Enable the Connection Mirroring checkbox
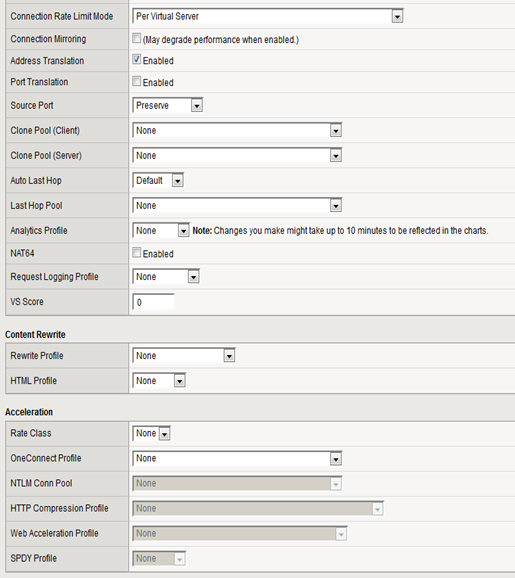Viewport: 515px width, 578px height. [137, 38]
